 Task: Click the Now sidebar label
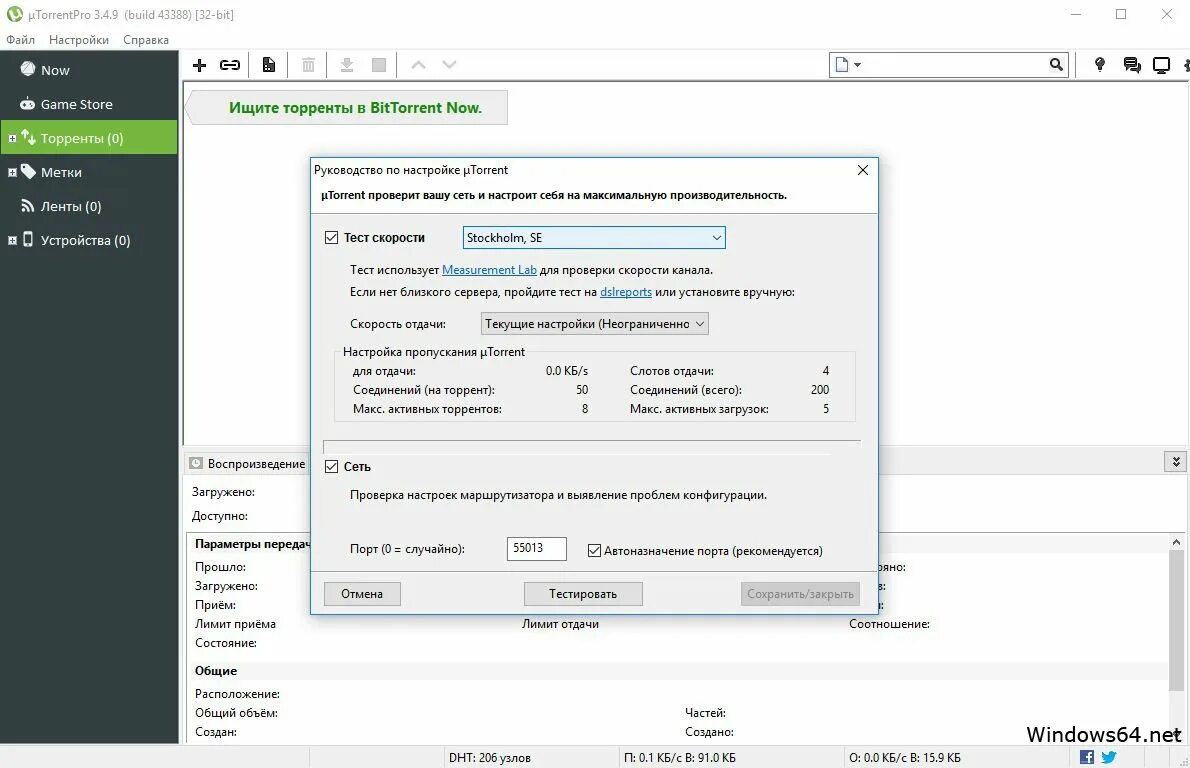tap(55, 70)
